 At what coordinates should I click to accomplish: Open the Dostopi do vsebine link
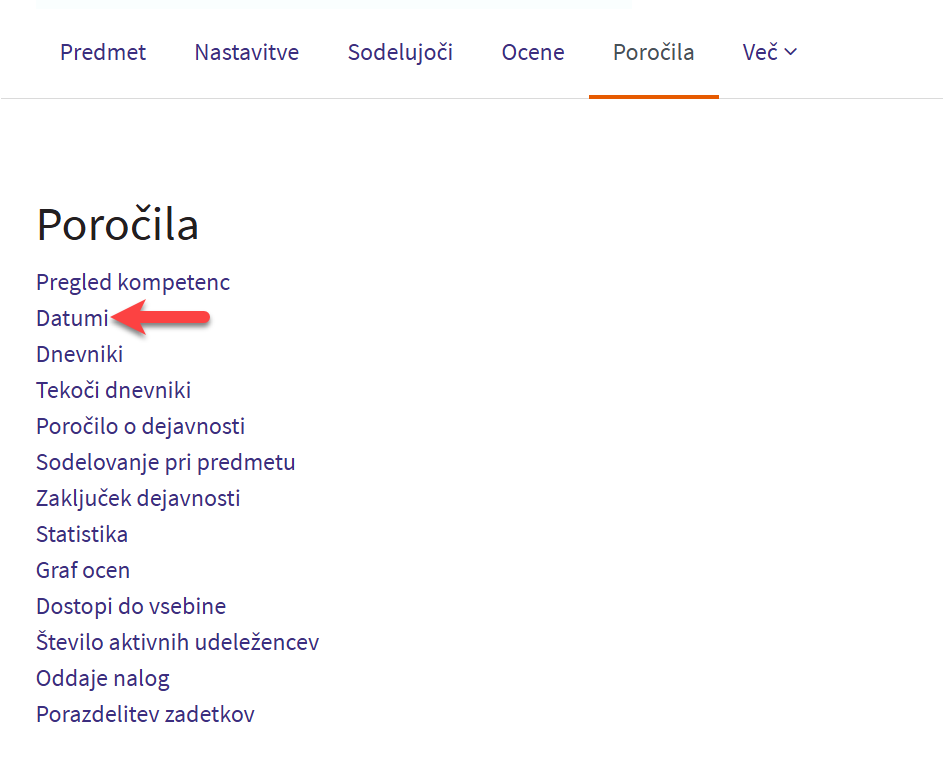click(x=131, y=606)
